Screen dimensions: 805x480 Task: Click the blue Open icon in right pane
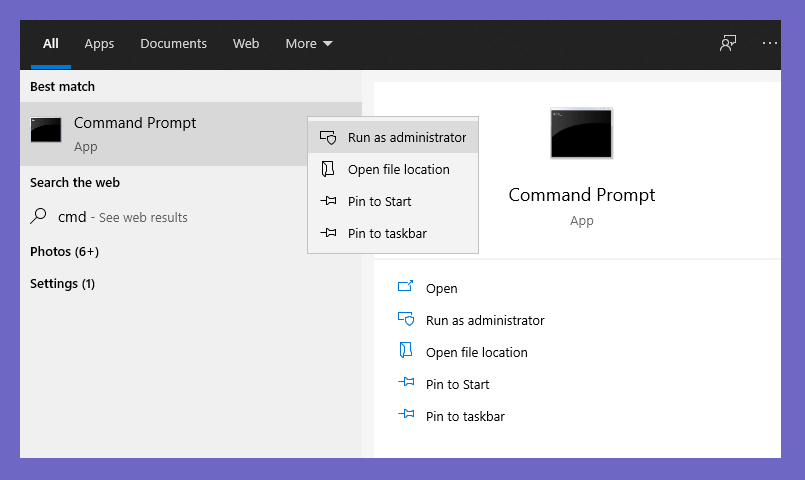(x=406, y=286)
